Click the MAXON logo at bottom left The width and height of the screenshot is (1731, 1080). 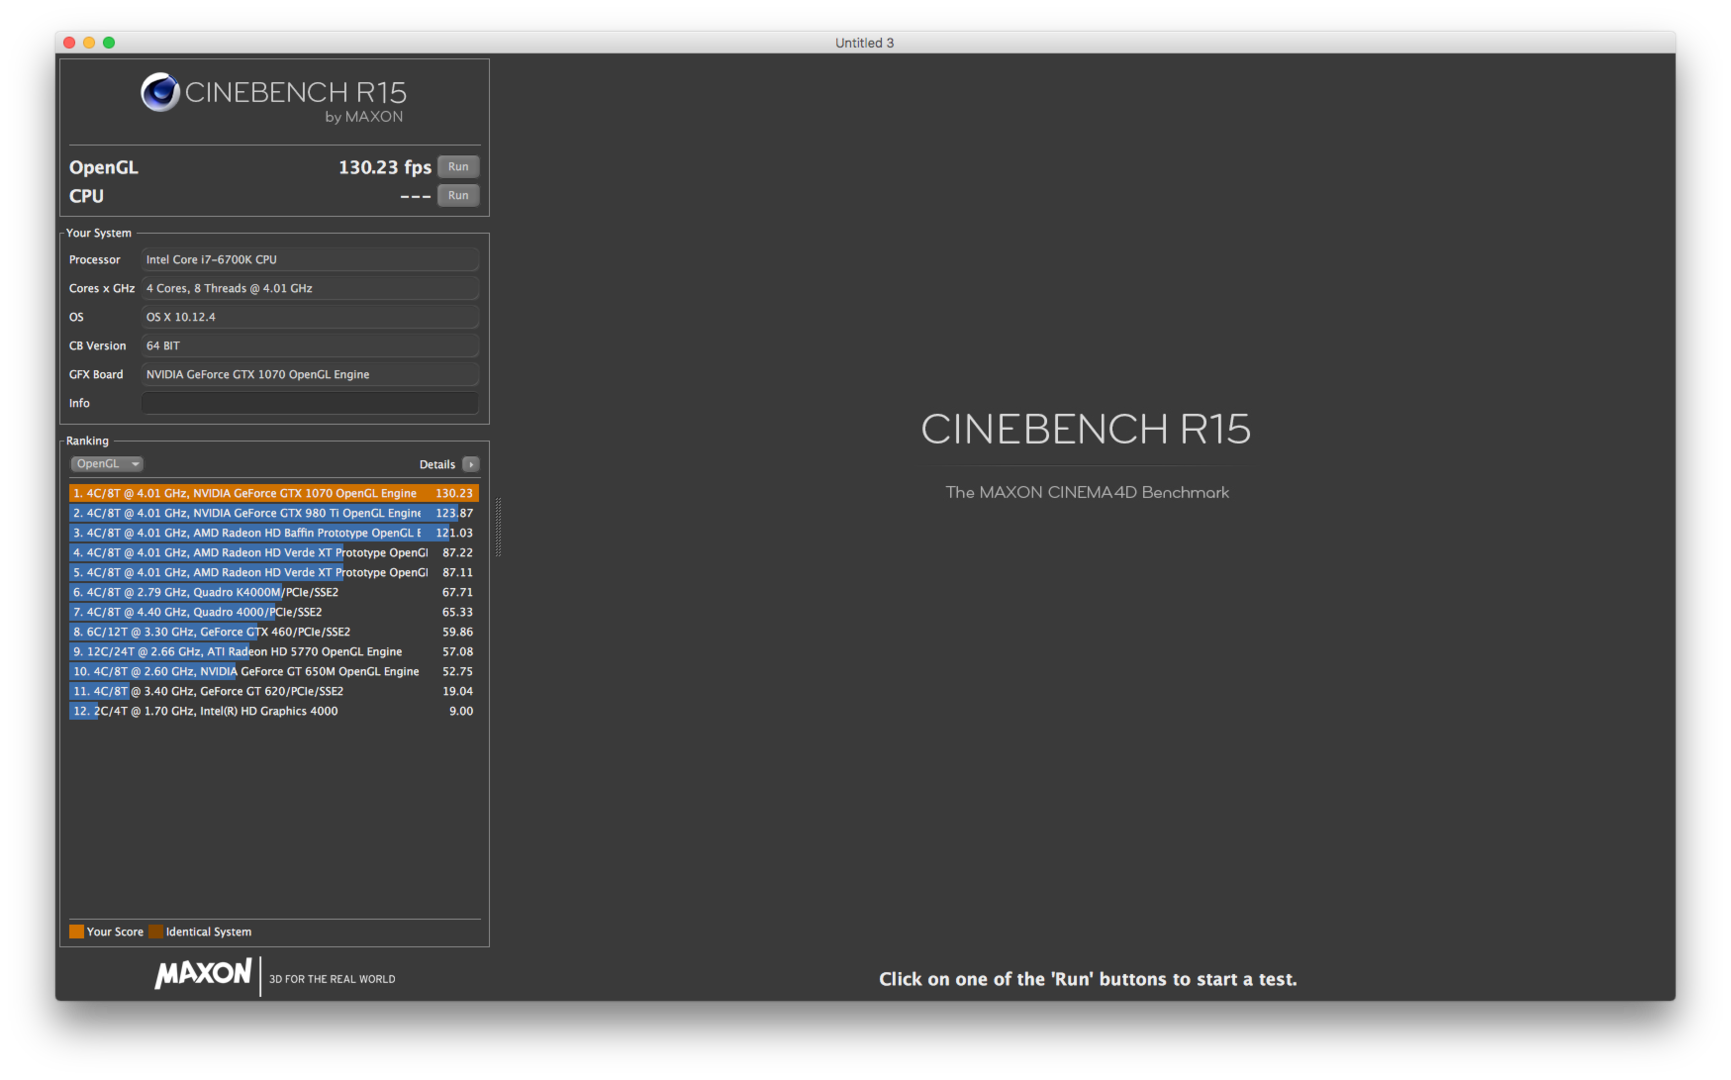click(203, 974)
